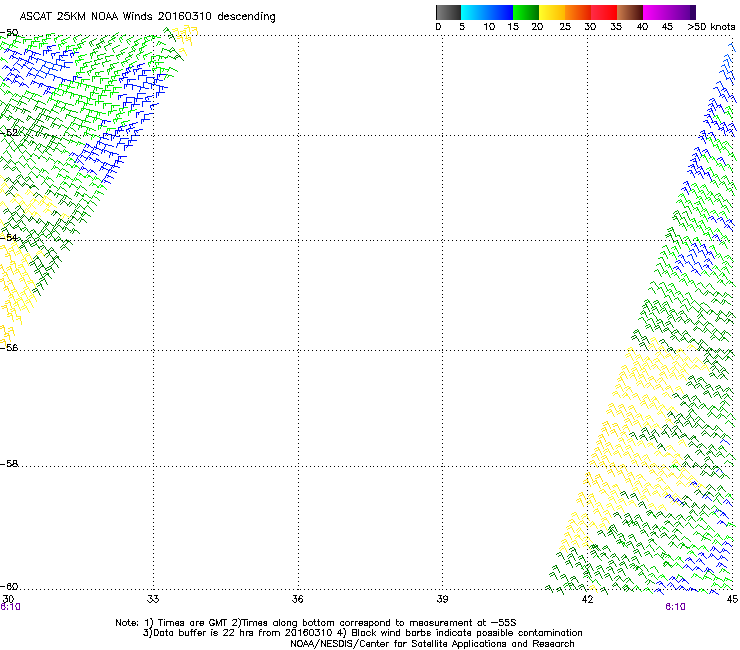Image resolution: width=740 pixels, height=650 pixels.
Task: Click the yellow 20-25 knots legend color
Action: click(x=552, y=12)
